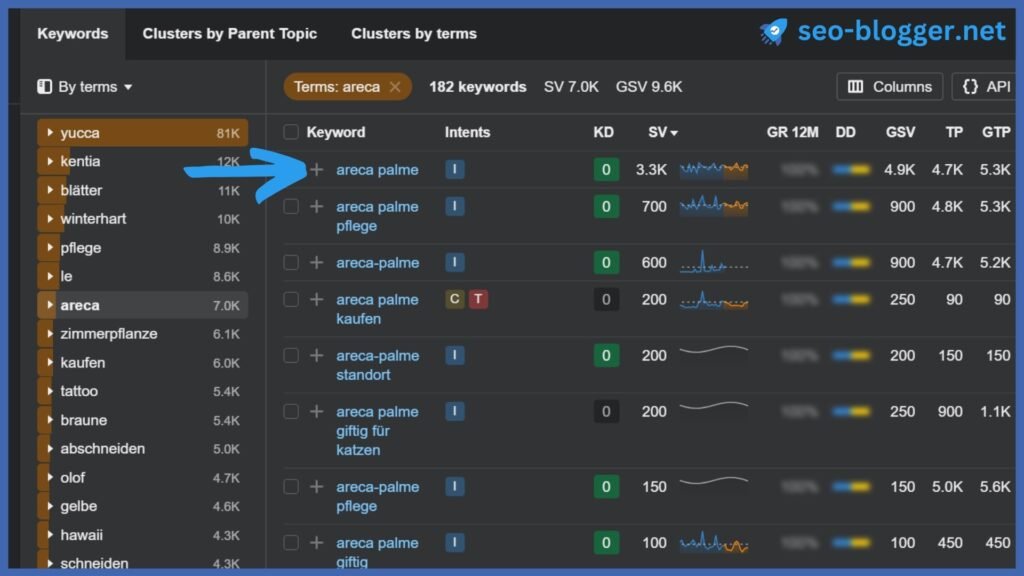
Task: Tick checkbox for 'areca-palme pflege'
Action: (x=291, y=487)
